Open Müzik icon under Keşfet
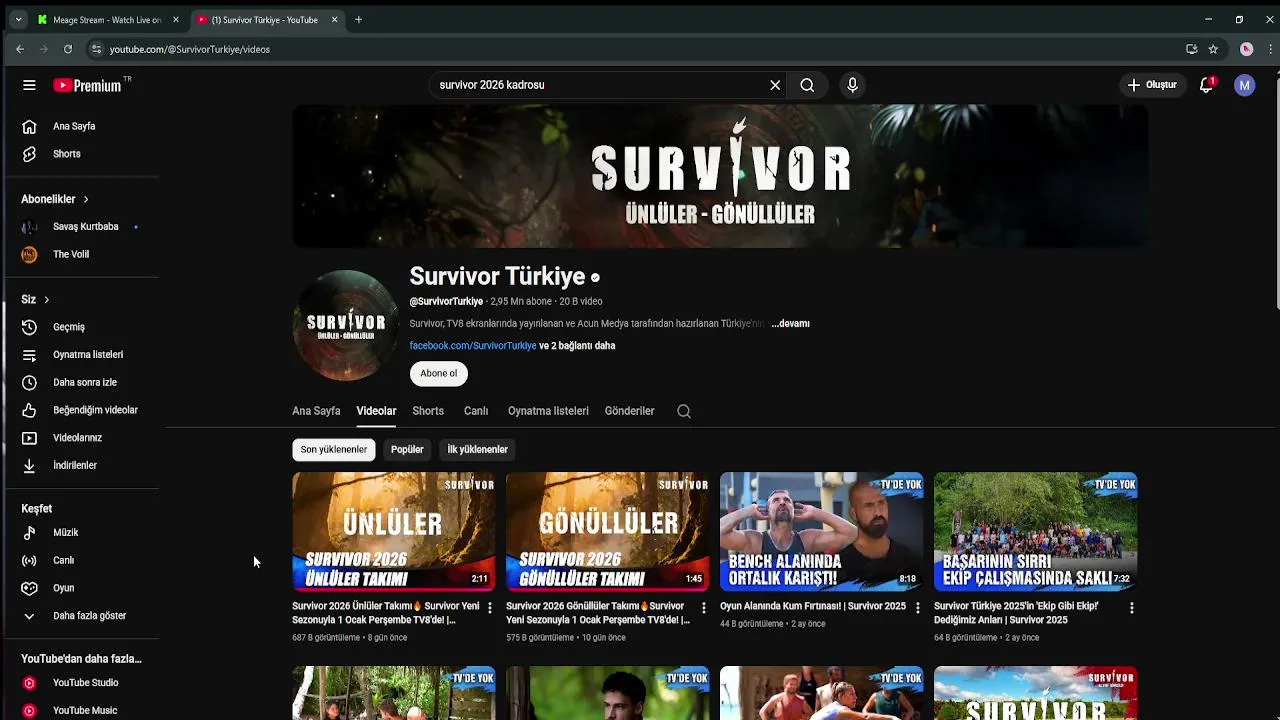 [29, 533]
